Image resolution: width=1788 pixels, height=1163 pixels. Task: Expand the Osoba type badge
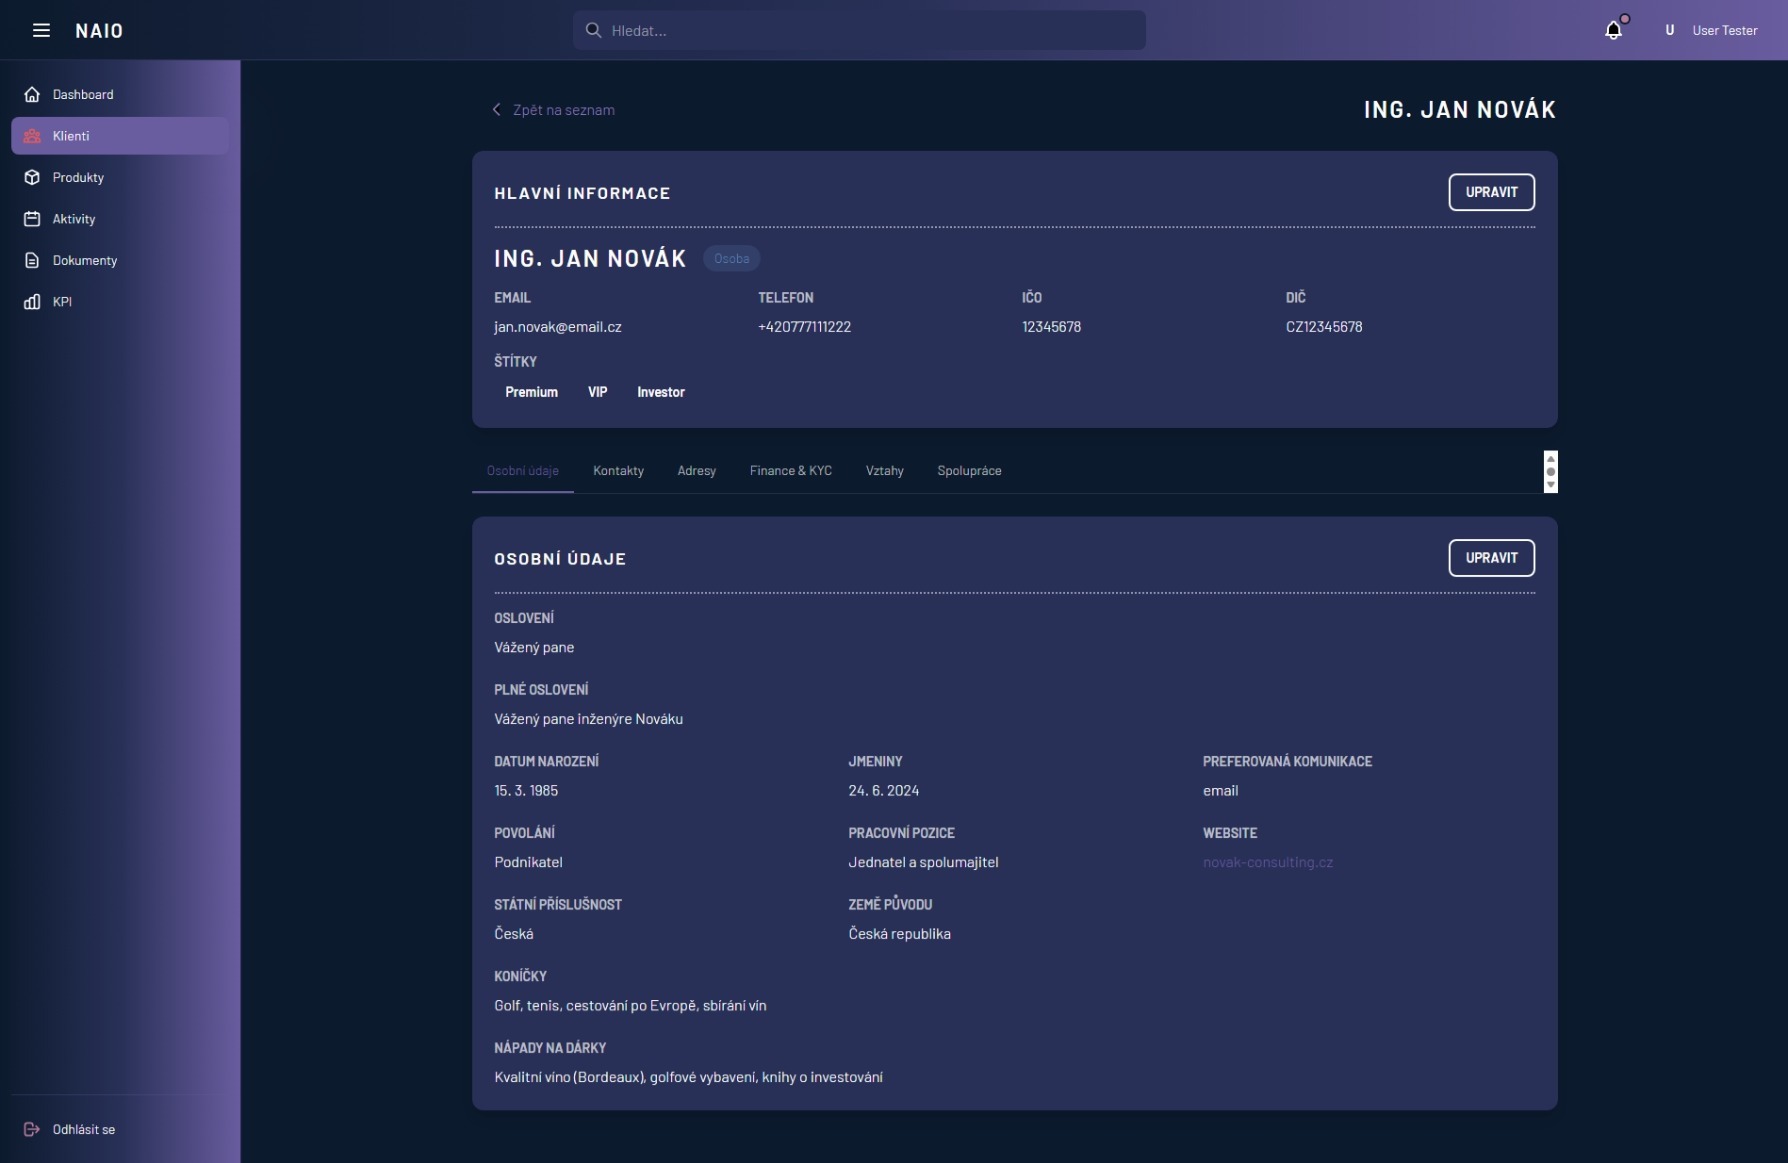point(731,258)
